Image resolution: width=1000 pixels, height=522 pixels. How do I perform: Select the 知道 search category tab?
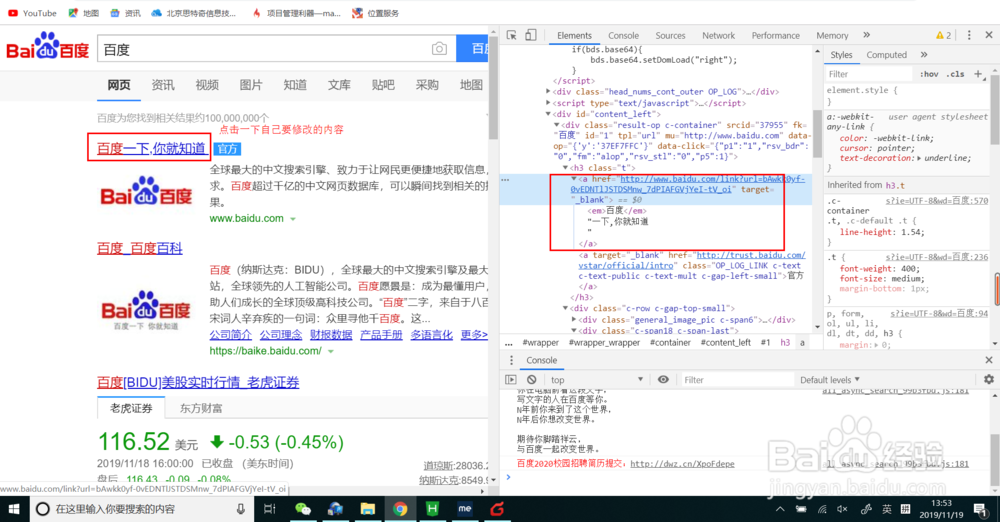tap(295, 85)
